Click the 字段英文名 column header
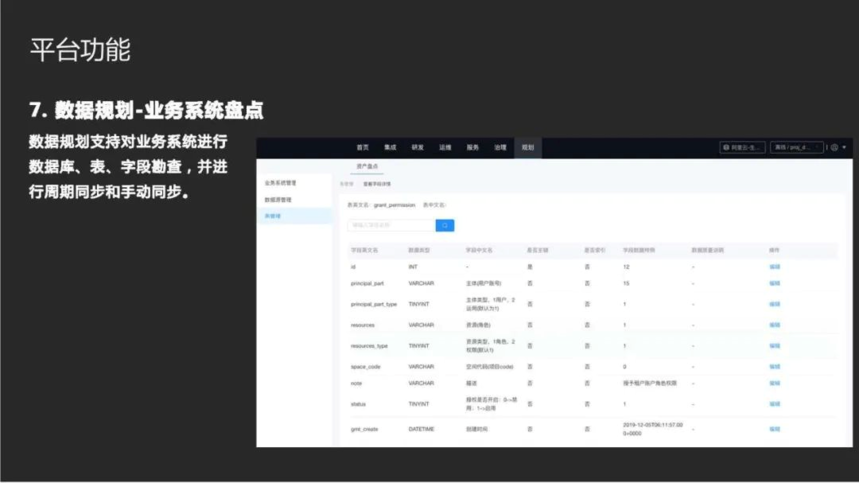Image resolution: width=859 pixels, height=483 pixels. (364, 250)
